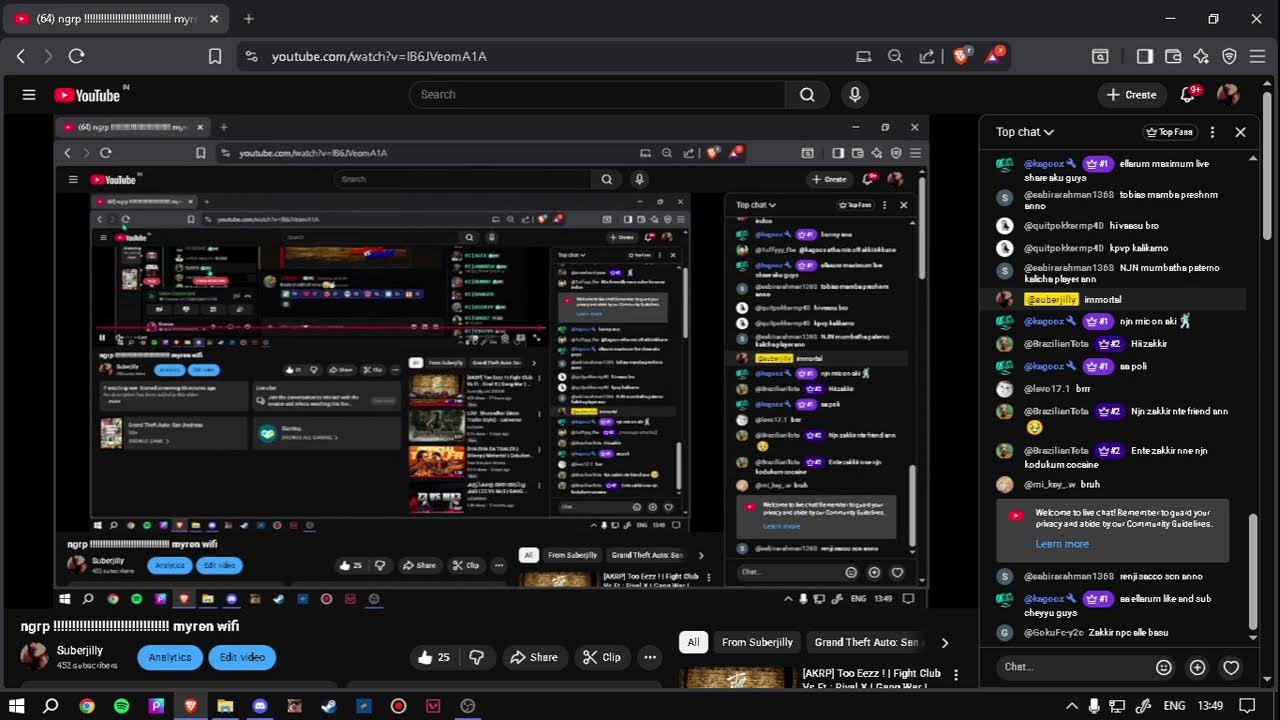Open live chat more options menu
This screenshot has height=720, width=1280.
tap(1212, 132)
